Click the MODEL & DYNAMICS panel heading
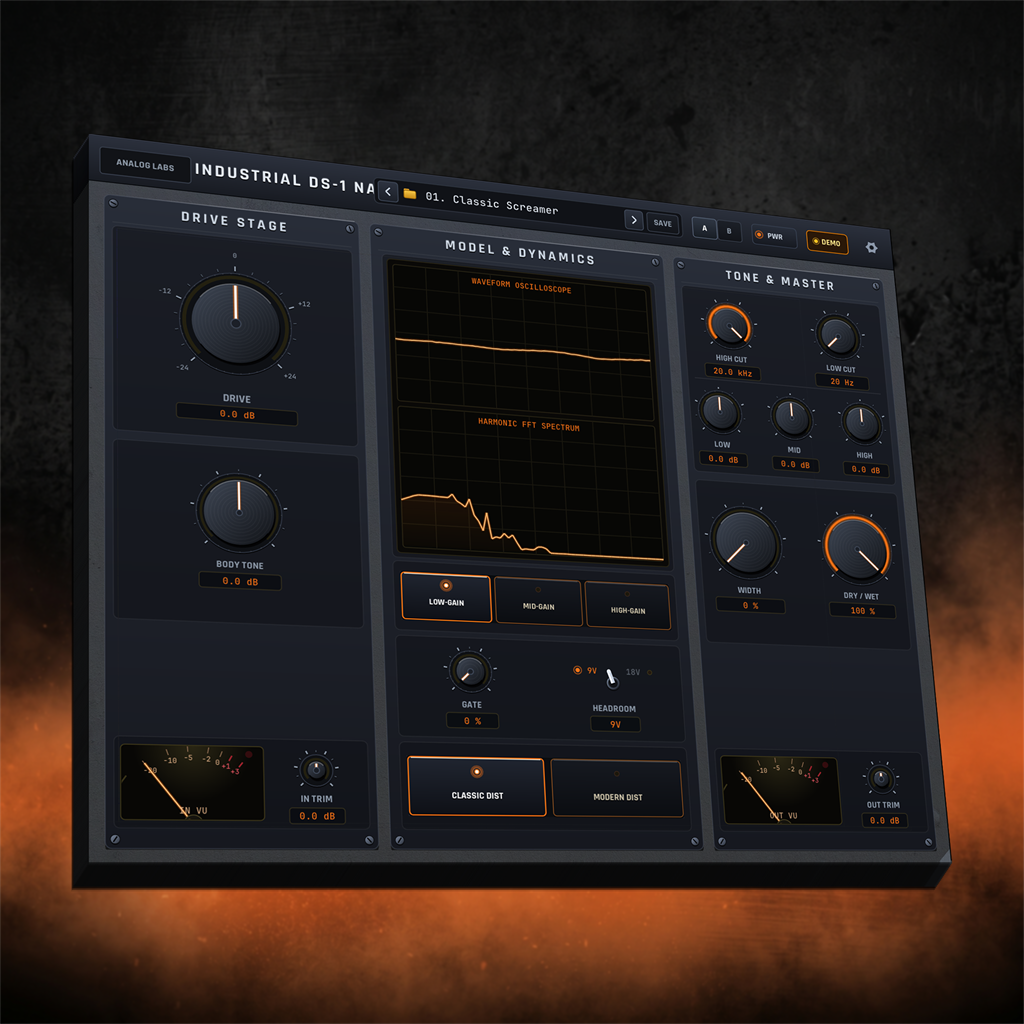 click(520, 252)
